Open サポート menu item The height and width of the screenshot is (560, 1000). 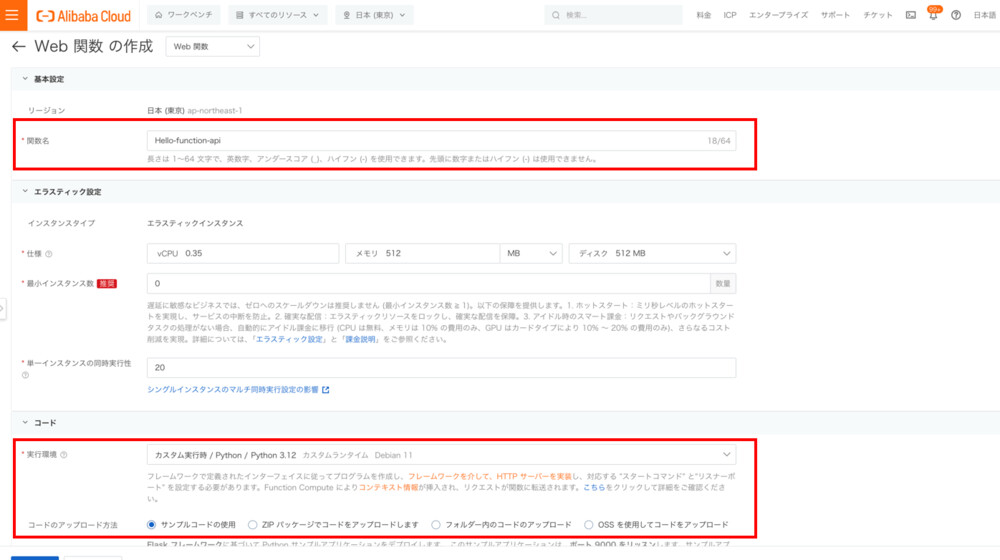click(835, 15)
